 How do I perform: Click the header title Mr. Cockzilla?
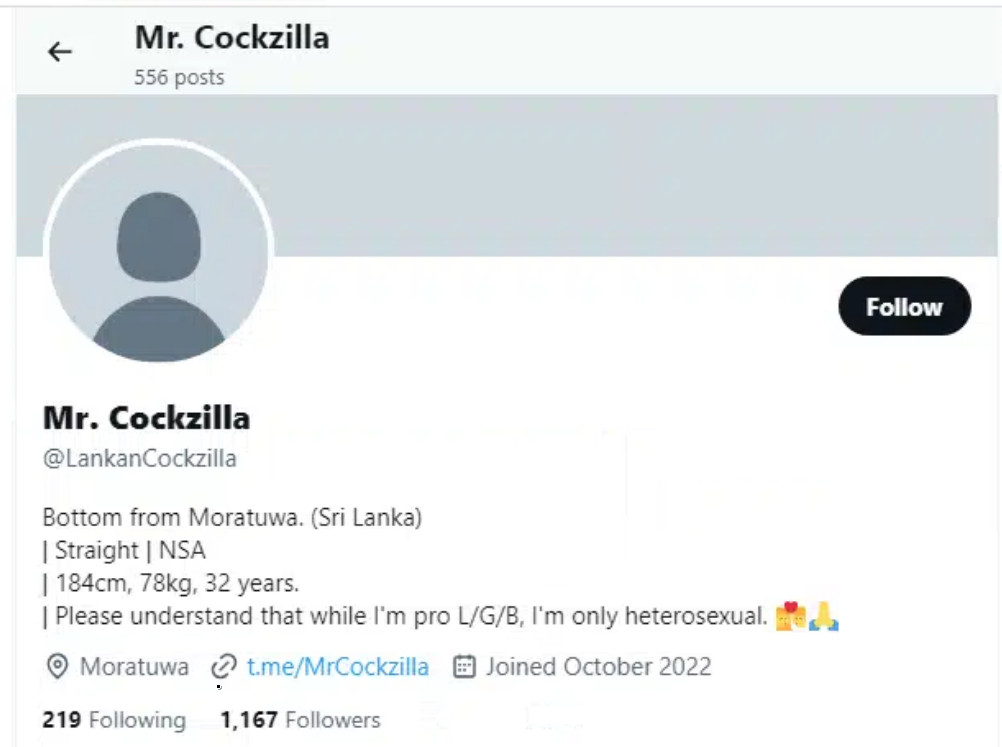coord(232,37)
